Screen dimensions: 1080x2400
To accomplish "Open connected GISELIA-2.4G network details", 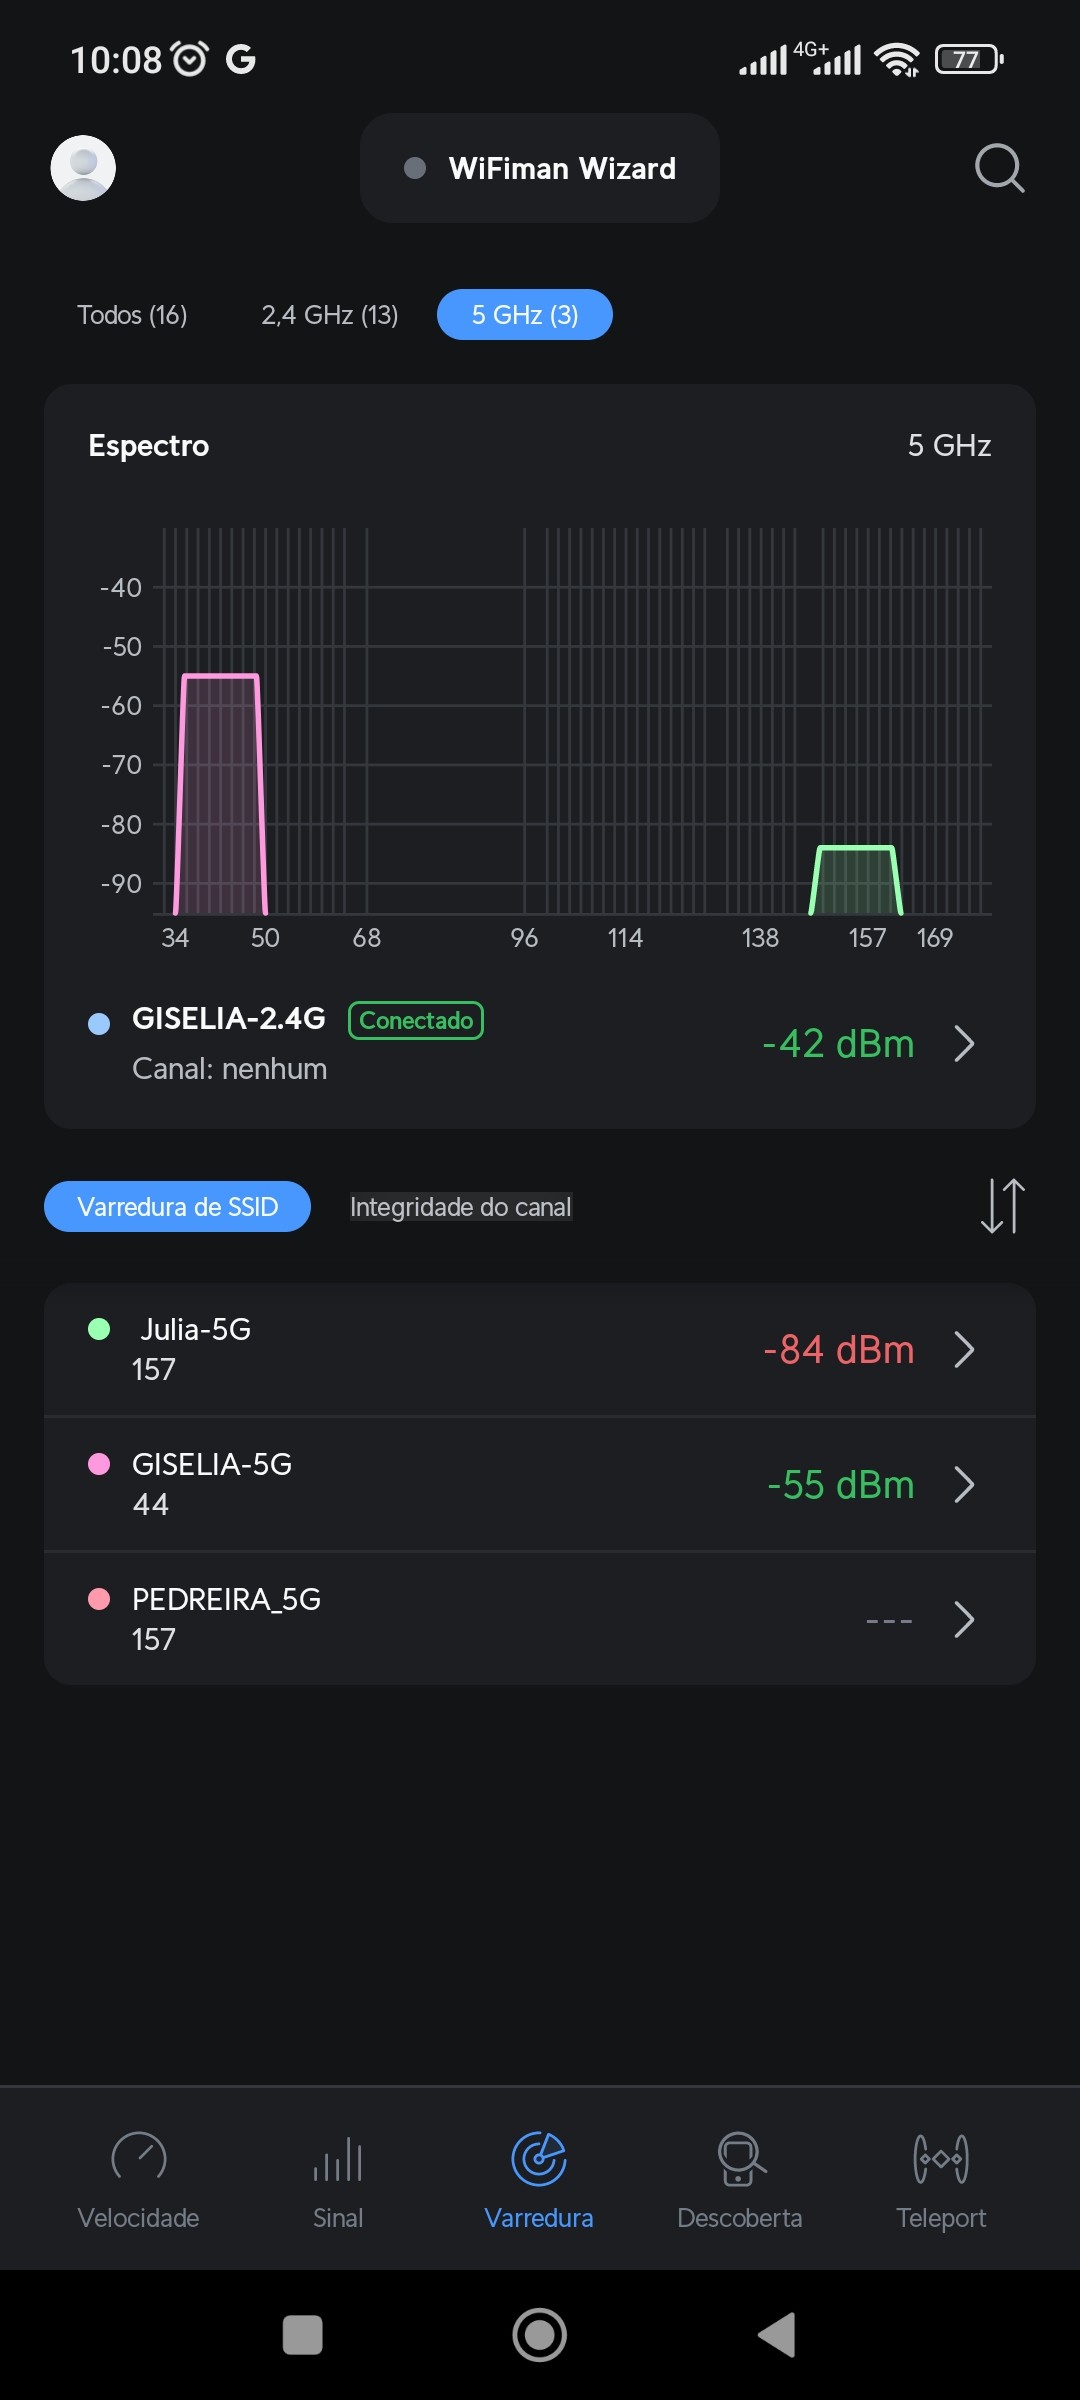I will point(964,1044).
